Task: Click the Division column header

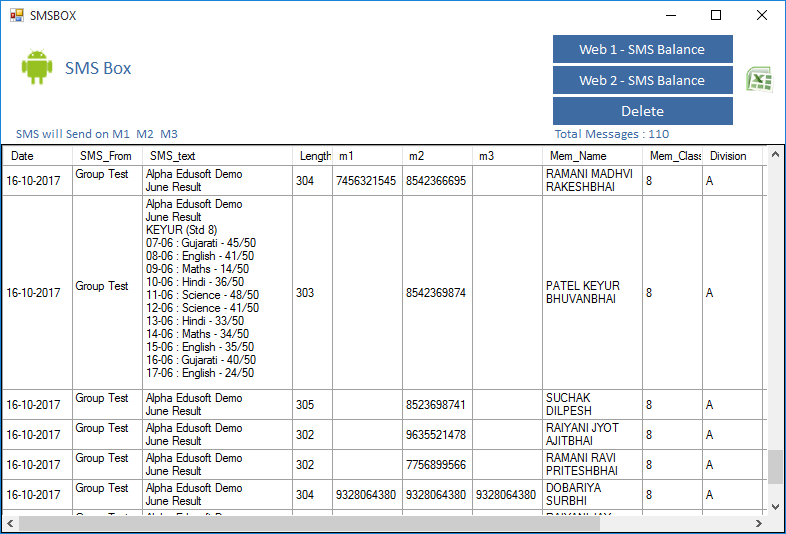Action: tap(728, 156)
